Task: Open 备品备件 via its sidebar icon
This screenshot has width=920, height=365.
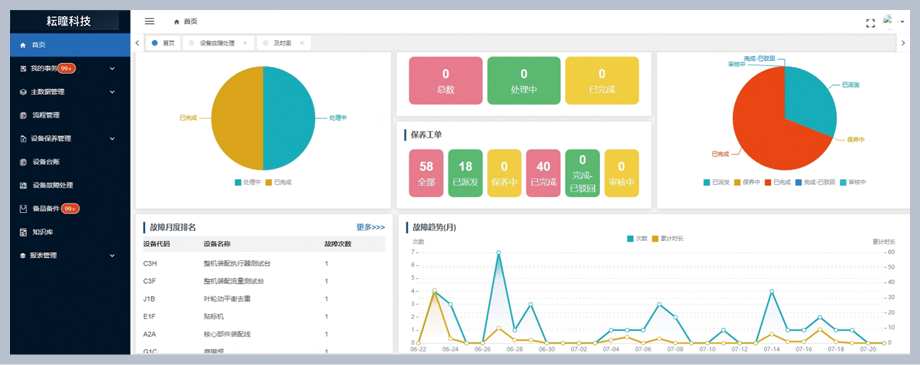Action: pos(23,208)
